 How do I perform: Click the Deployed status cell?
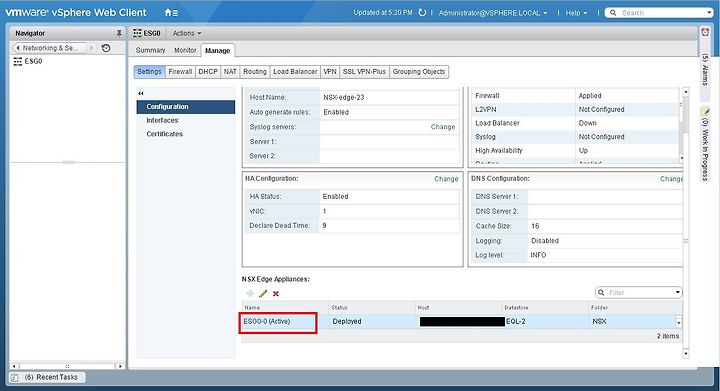(347, 321)
